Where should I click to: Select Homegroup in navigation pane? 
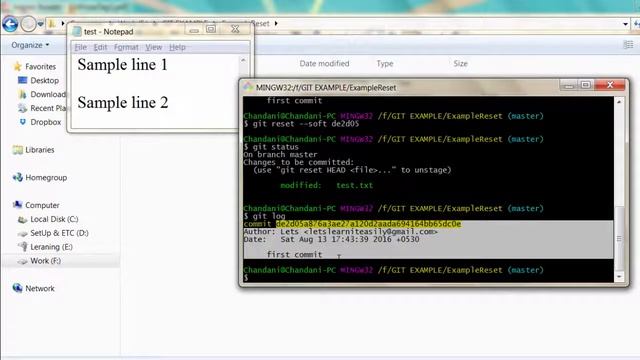click(x=46, y=178)
